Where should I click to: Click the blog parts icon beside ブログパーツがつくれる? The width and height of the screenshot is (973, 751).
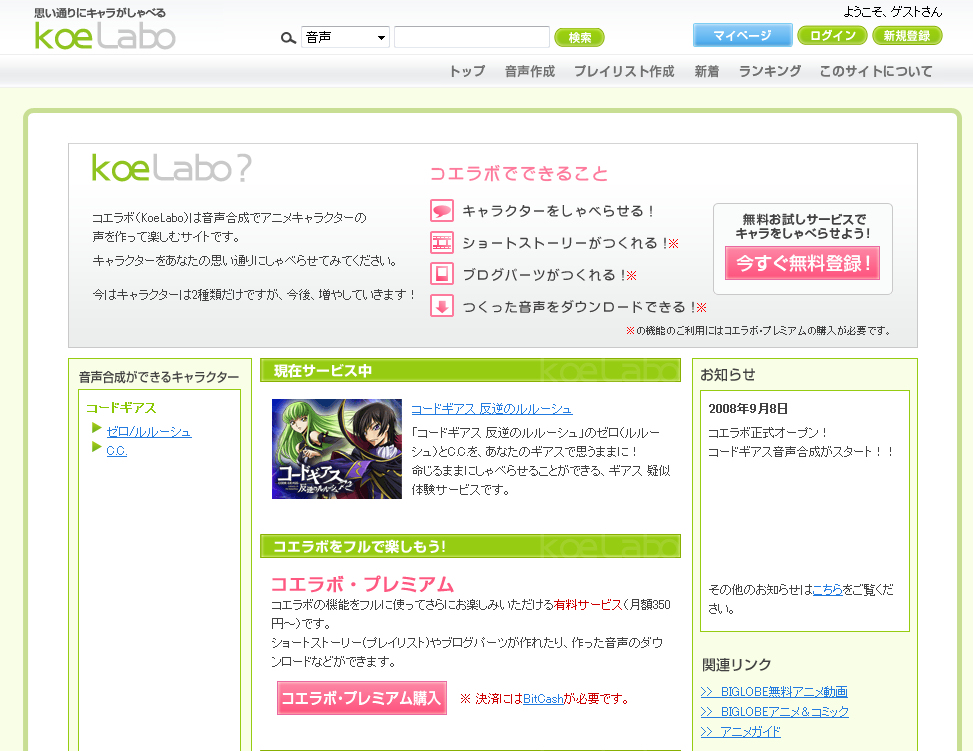tap(442, 274)
